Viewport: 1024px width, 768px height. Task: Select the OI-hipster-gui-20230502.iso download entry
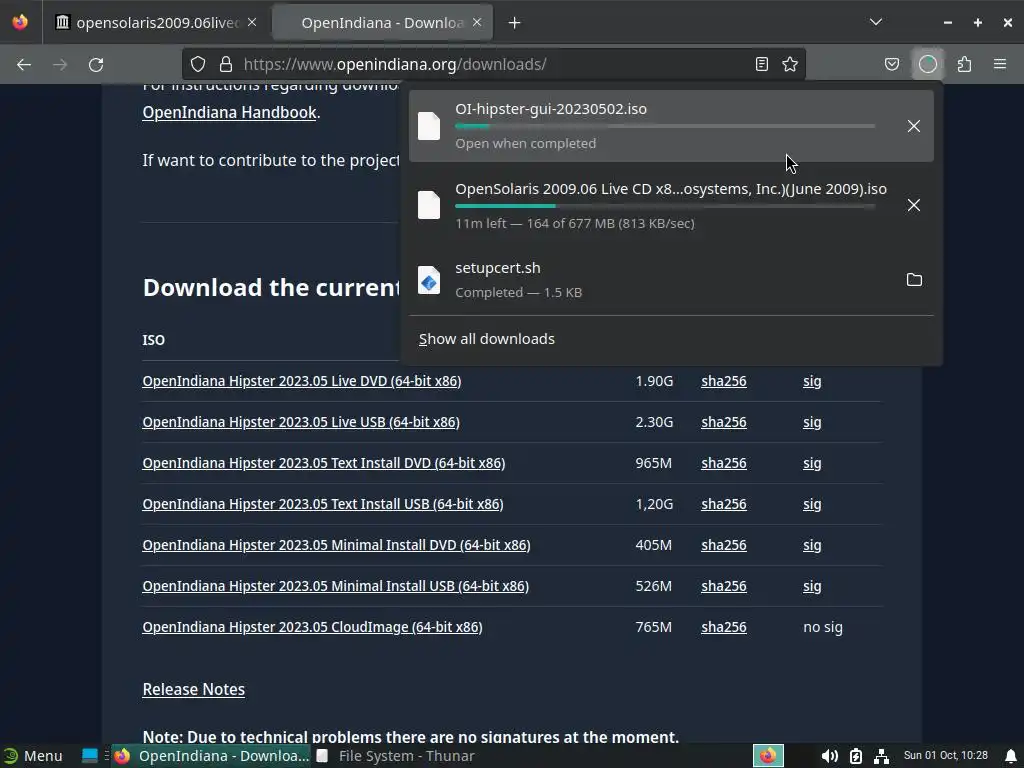click(x=671, y=126)
